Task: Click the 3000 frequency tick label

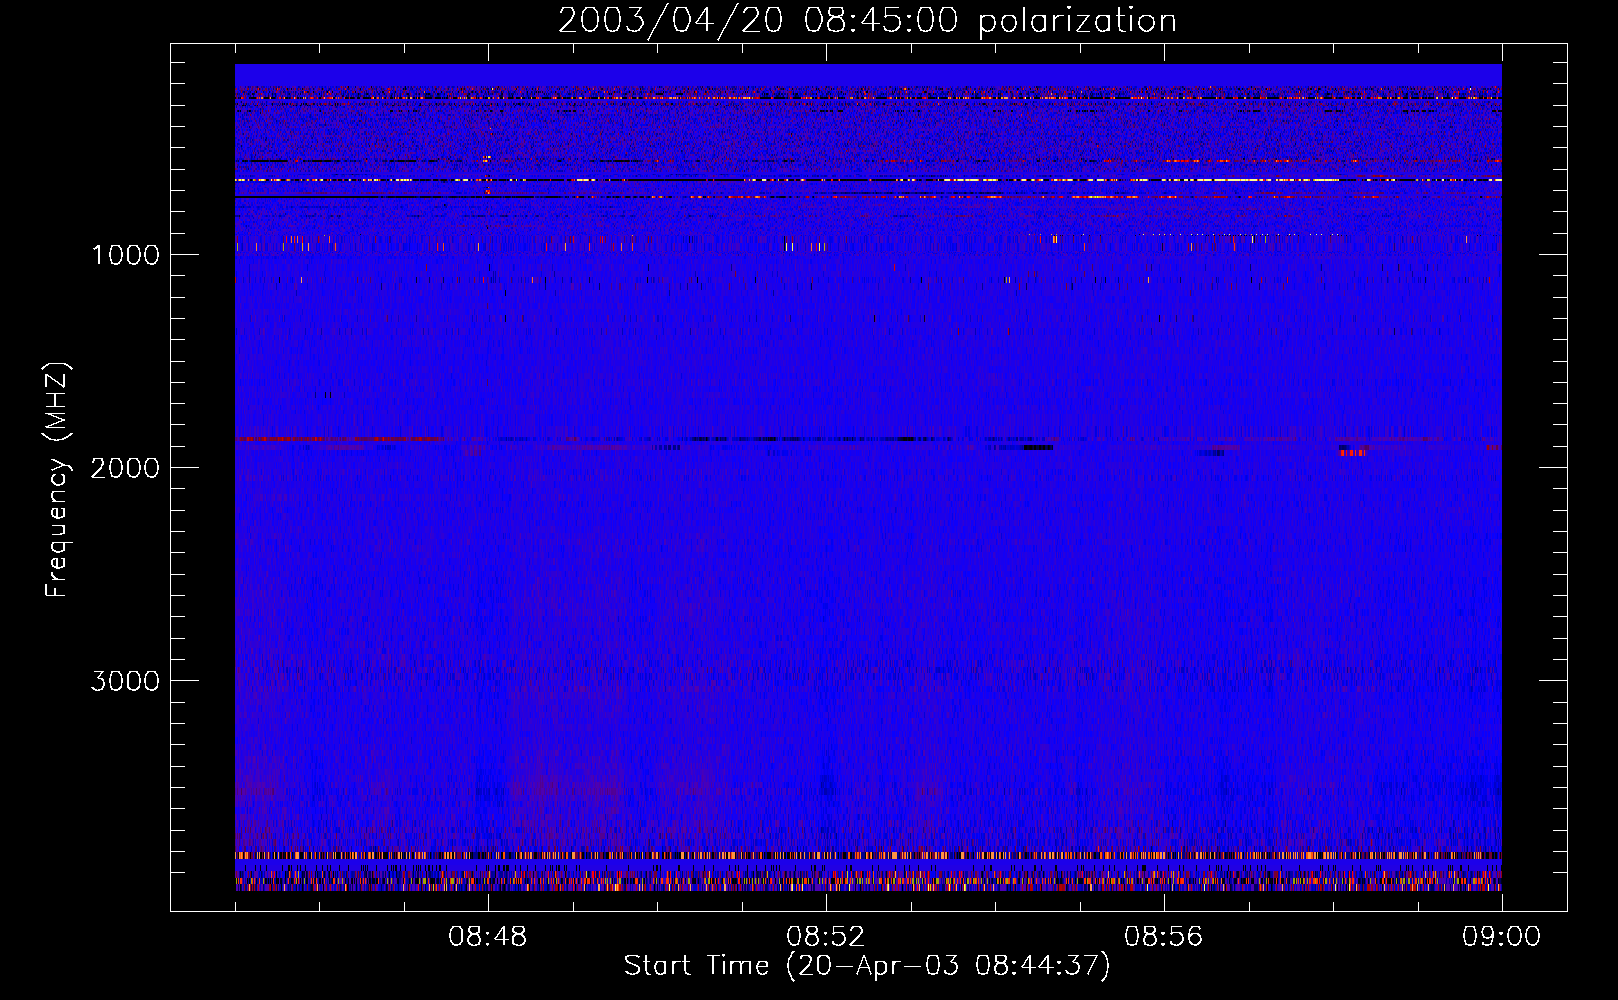Action: pos(125,681)
